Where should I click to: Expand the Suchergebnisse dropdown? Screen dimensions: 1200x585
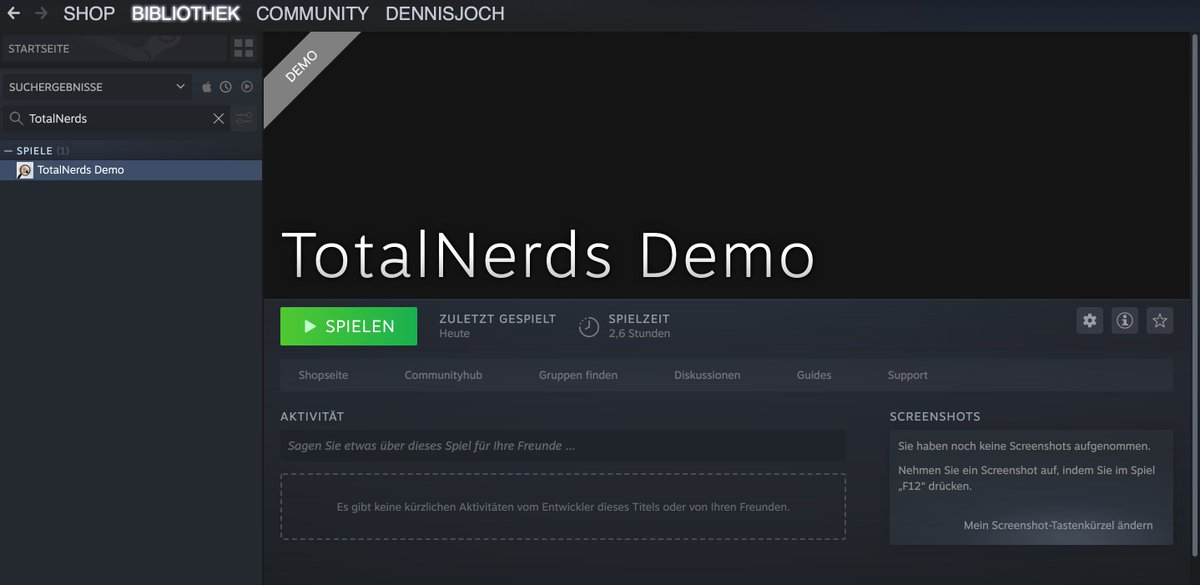[x=96, y=87]
